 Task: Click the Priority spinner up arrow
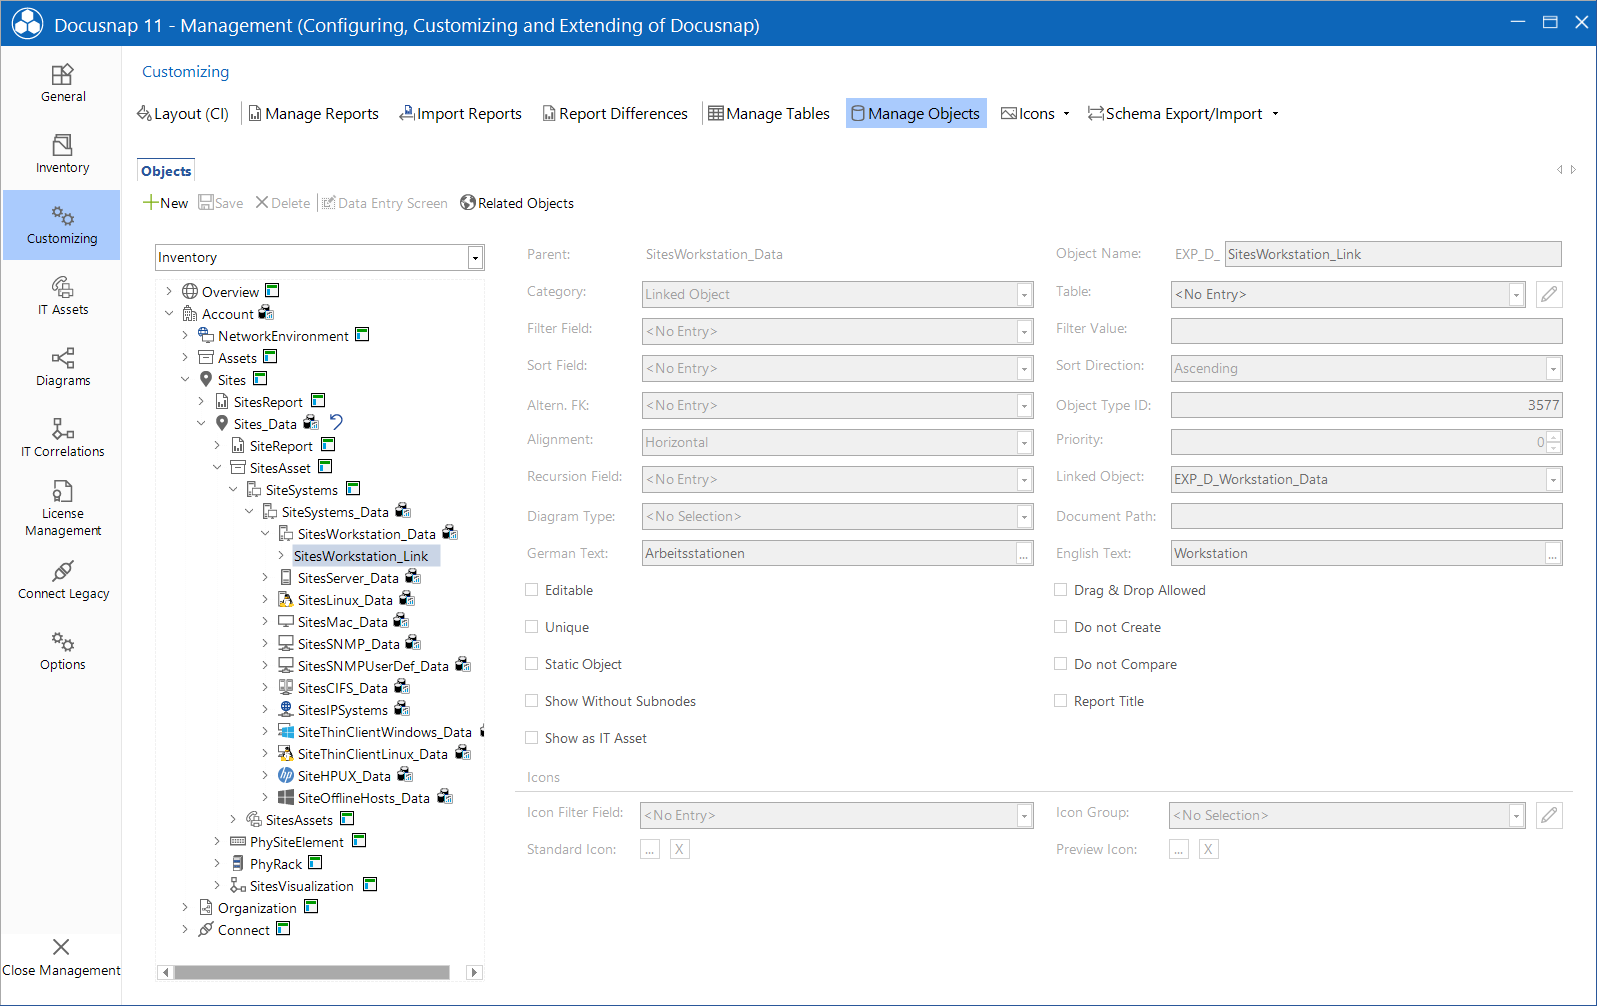coord(1553,437)
